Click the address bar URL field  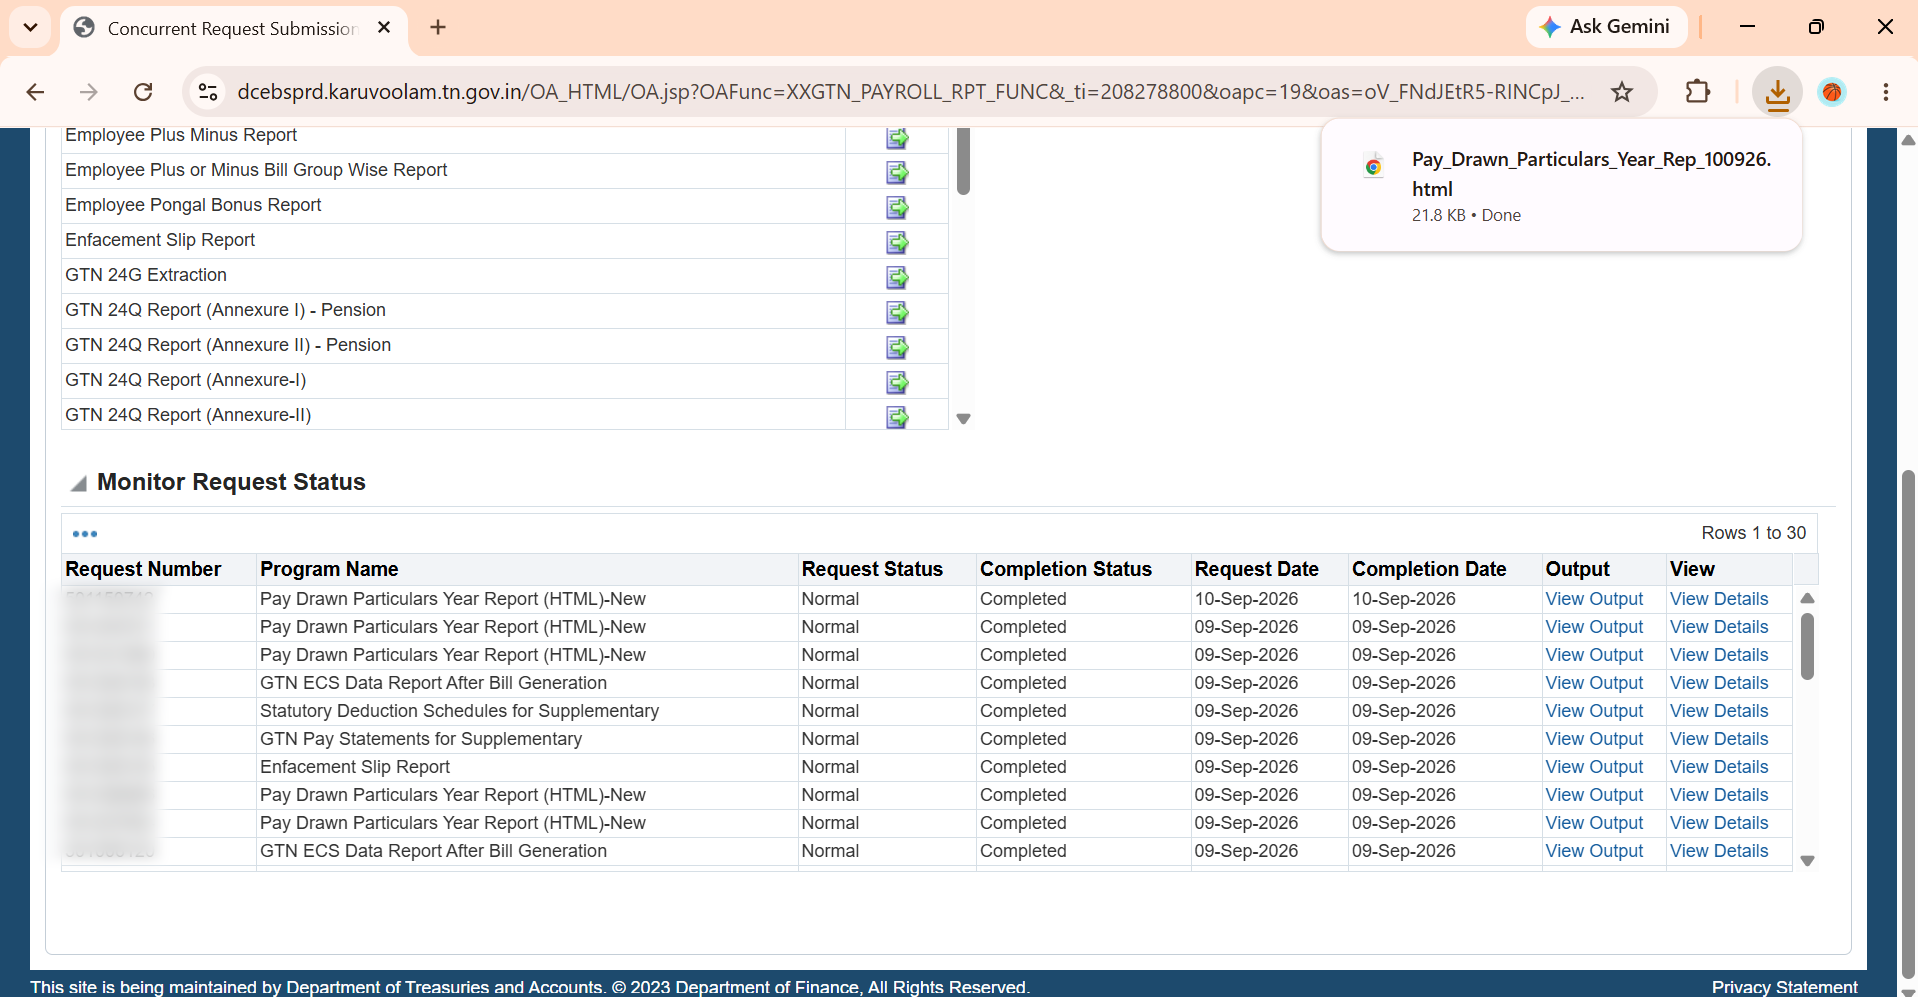click(x=910, y=92)
